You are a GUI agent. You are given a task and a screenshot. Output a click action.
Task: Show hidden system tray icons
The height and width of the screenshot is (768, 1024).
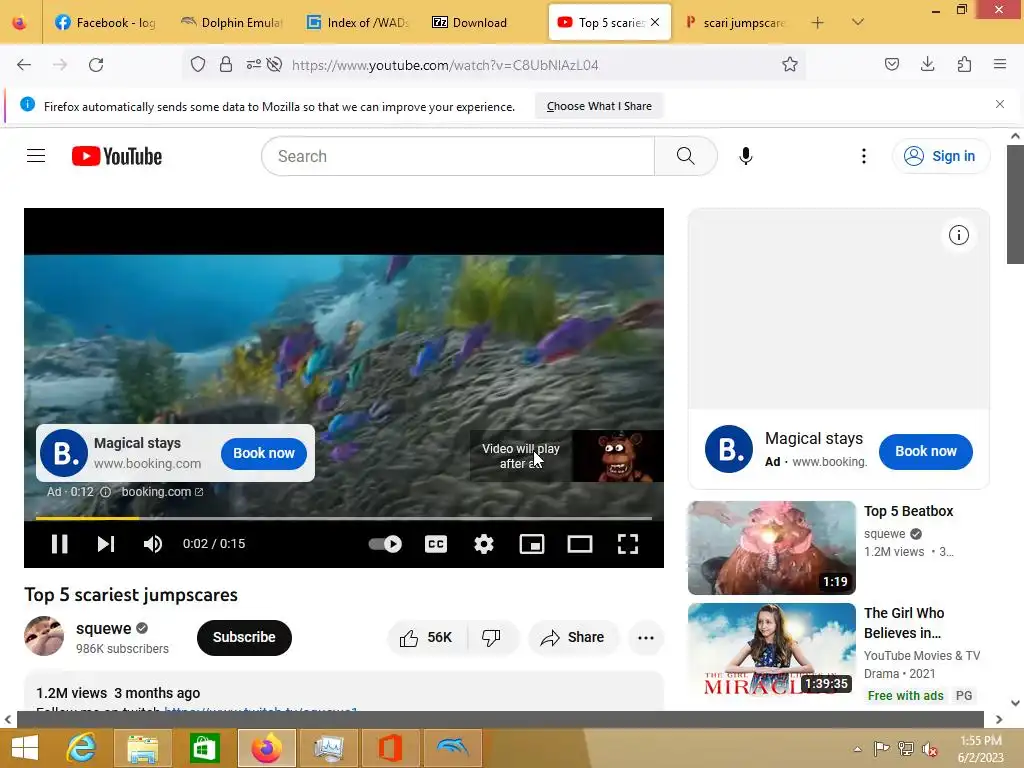pos(857,749)
